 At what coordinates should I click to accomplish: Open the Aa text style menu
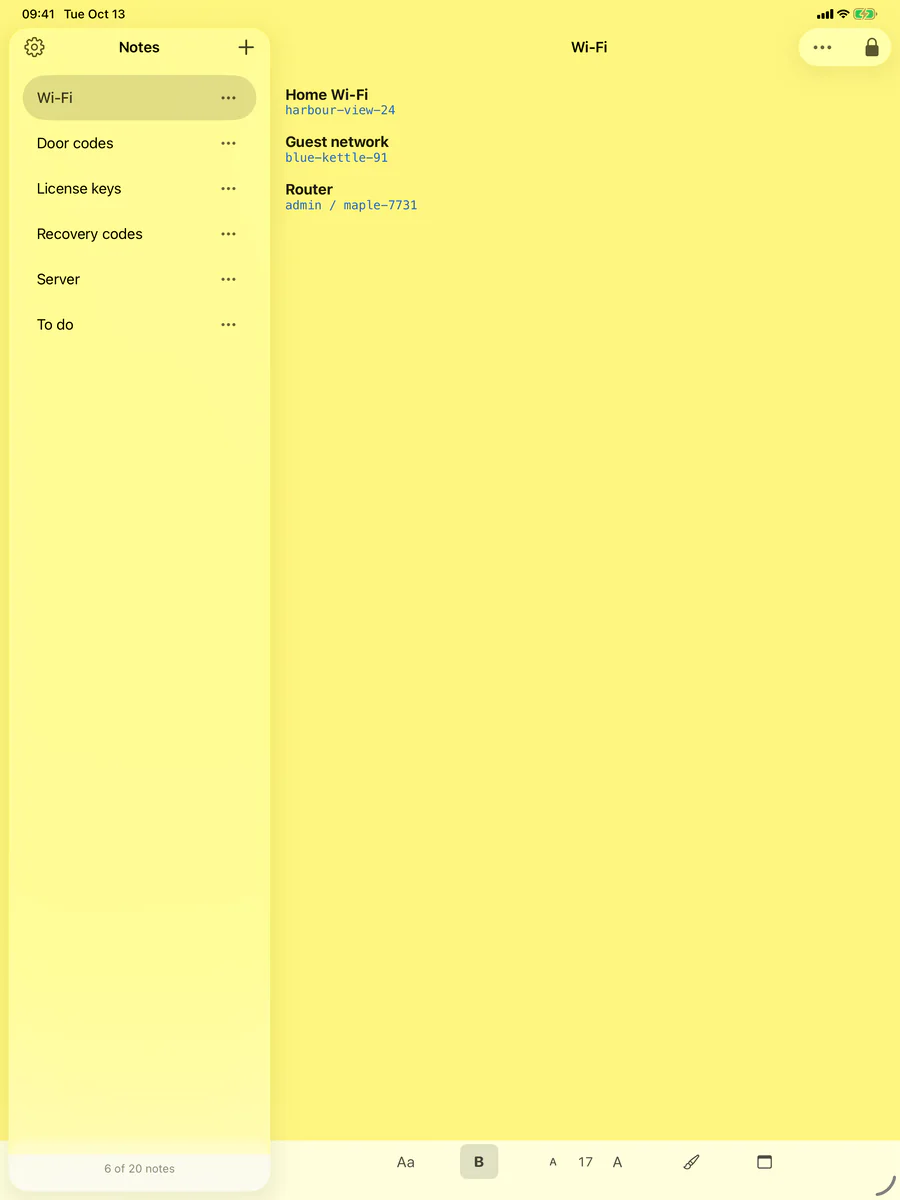click(405, 1162)
